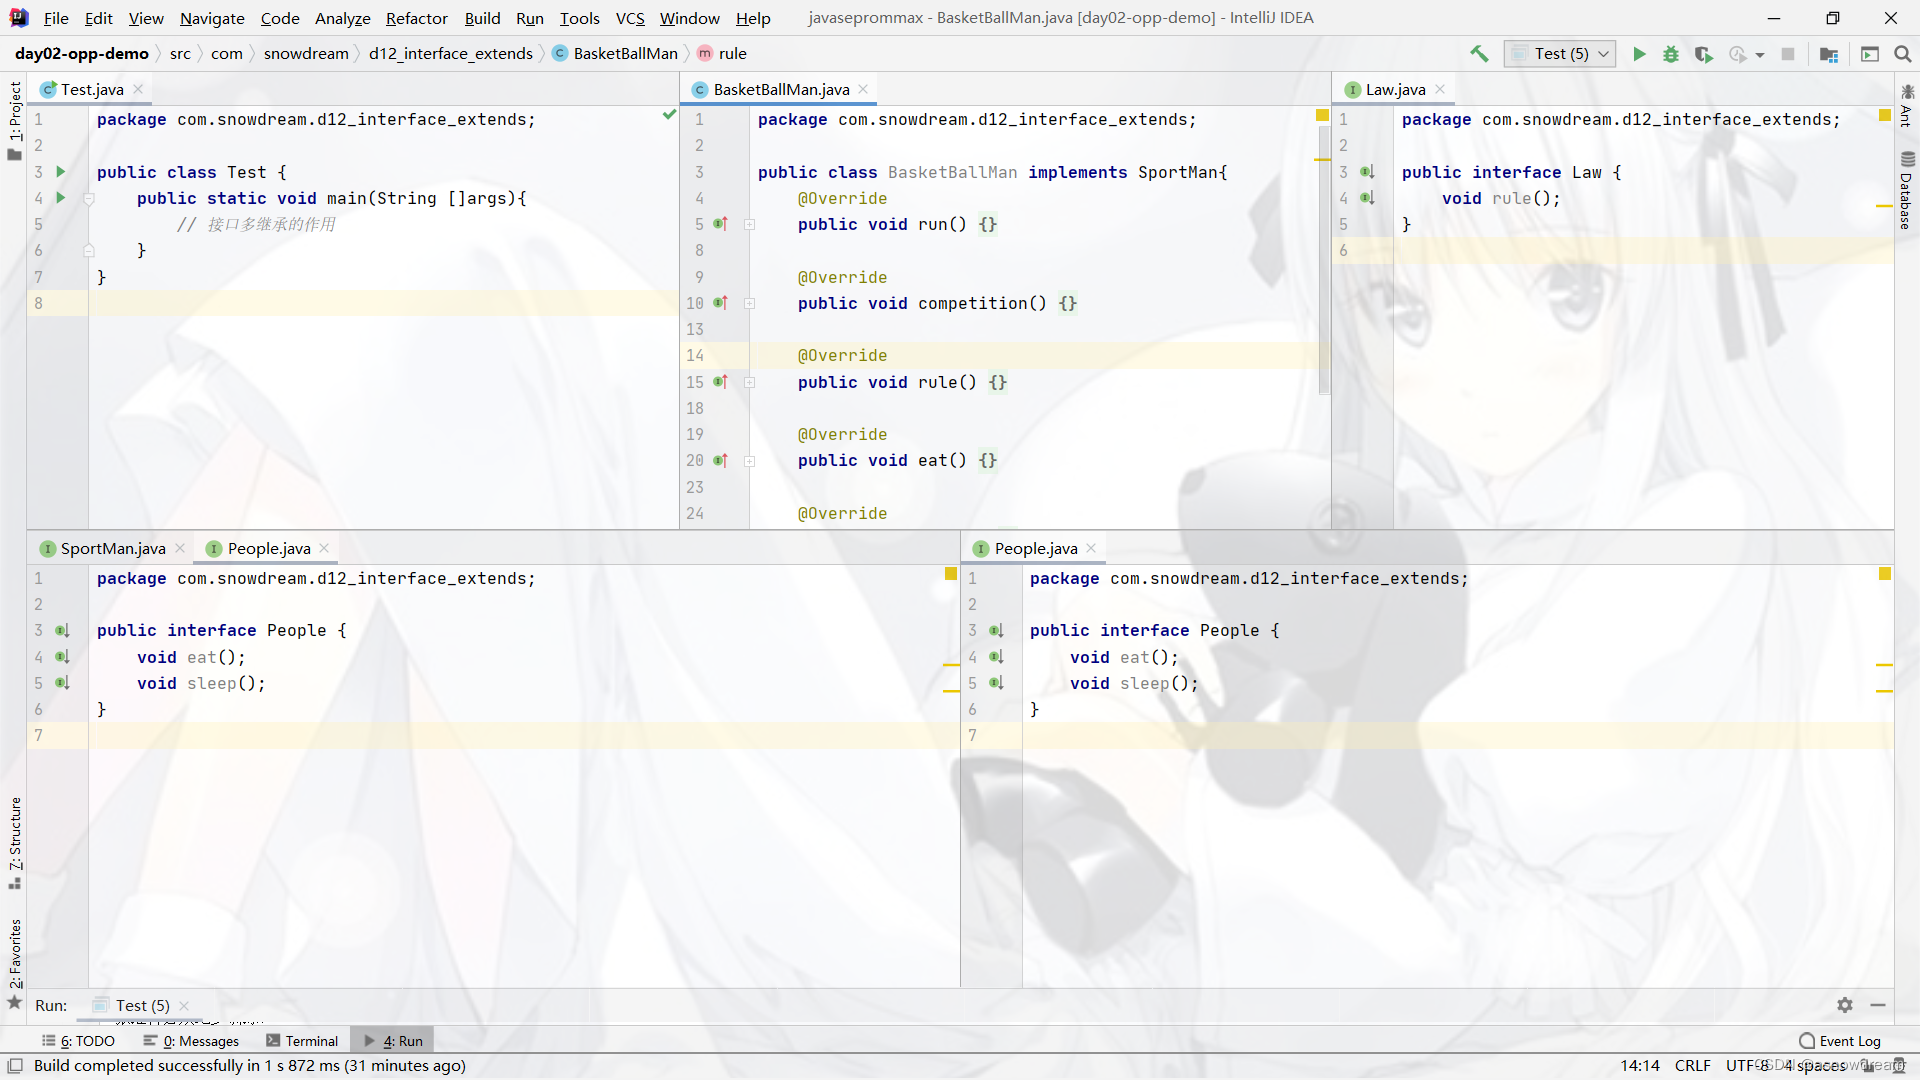Click the d12_interface_extends breadcrumb
Screen dimensions: 1920x1080
tap(450, 54)
